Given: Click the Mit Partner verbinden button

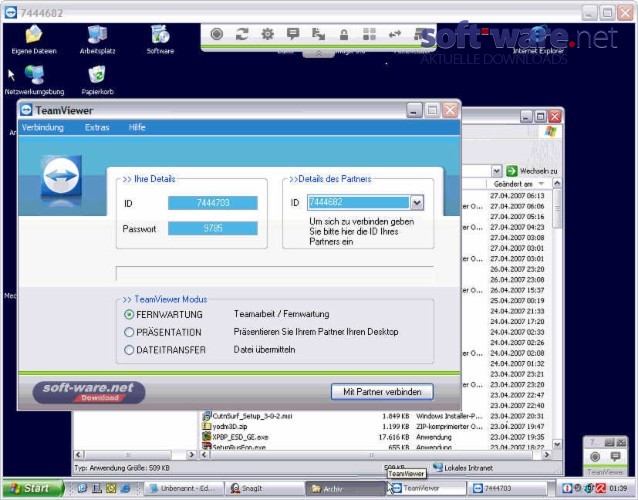Looking at the screenshot, I should pos(382,392).
